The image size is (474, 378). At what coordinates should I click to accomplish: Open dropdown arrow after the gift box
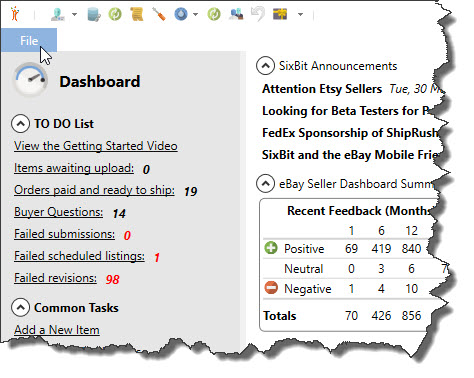pyautogui.click(x=300, y=14)
